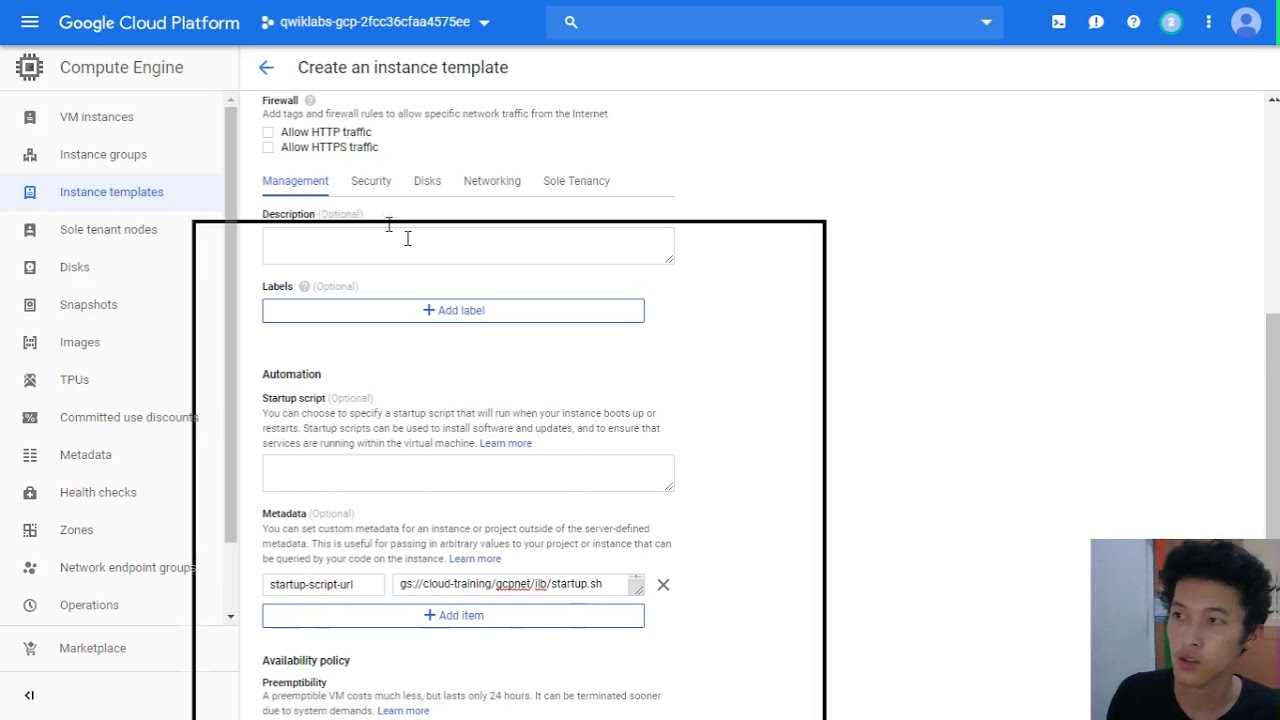Screen dimensions: 1280x720
Task: Open Learn more link for preemptibility
Action: coord(403,711)
